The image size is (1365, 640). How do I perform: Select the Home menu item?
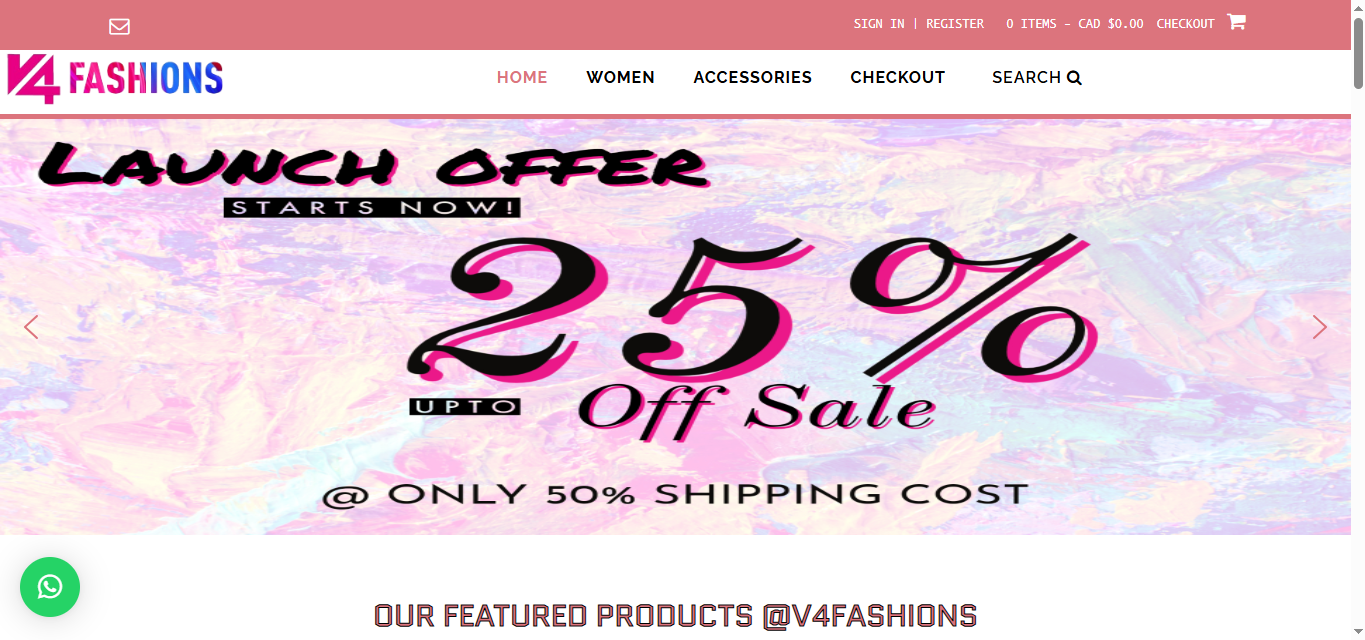click(522, 77)
